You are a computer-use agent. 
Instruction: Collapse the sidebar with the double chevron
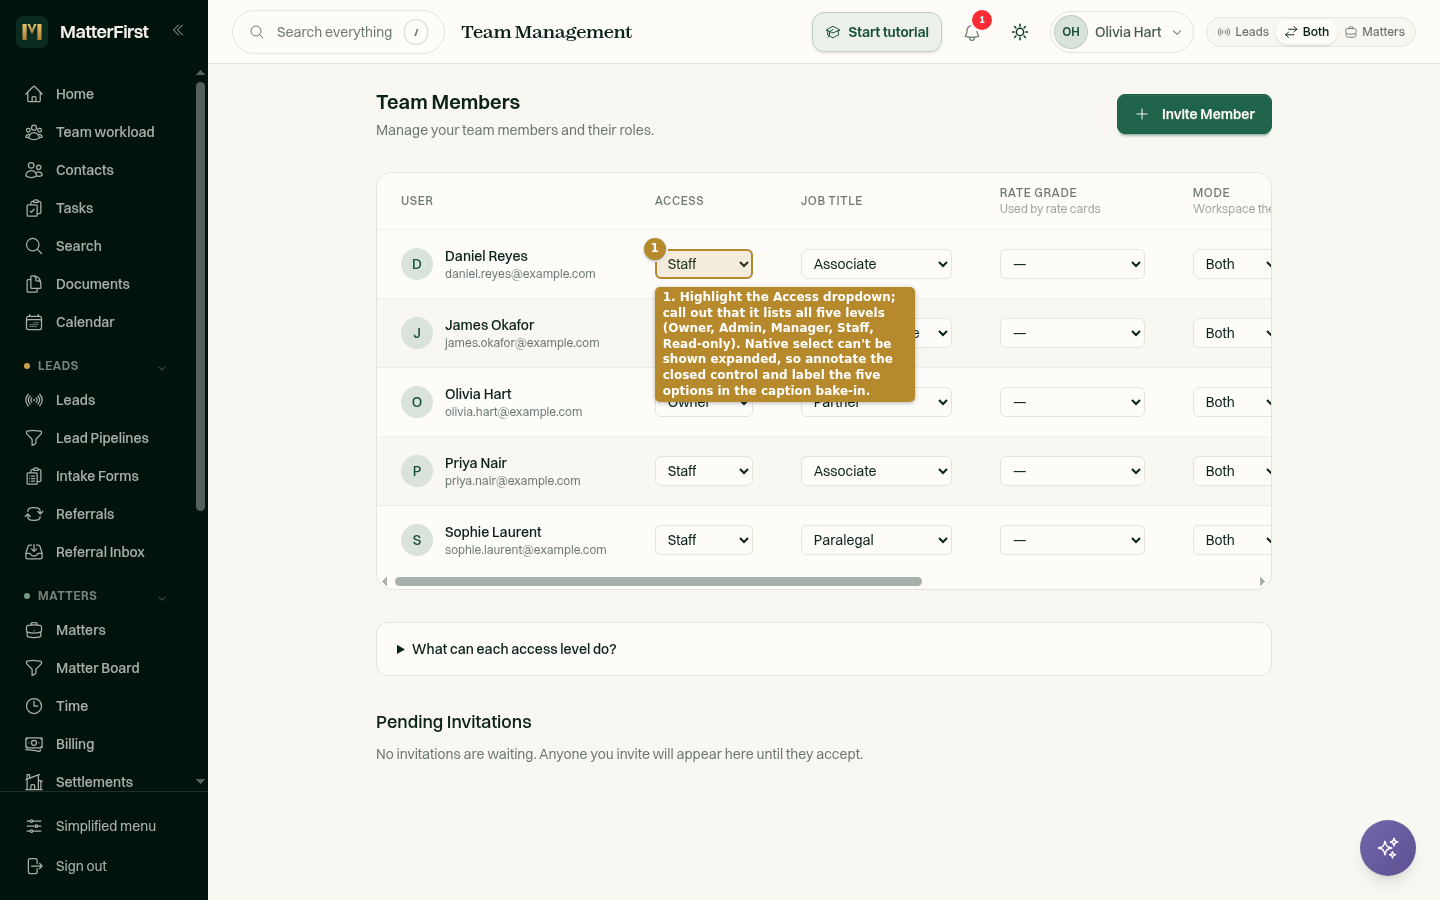(x=178, y=30)
